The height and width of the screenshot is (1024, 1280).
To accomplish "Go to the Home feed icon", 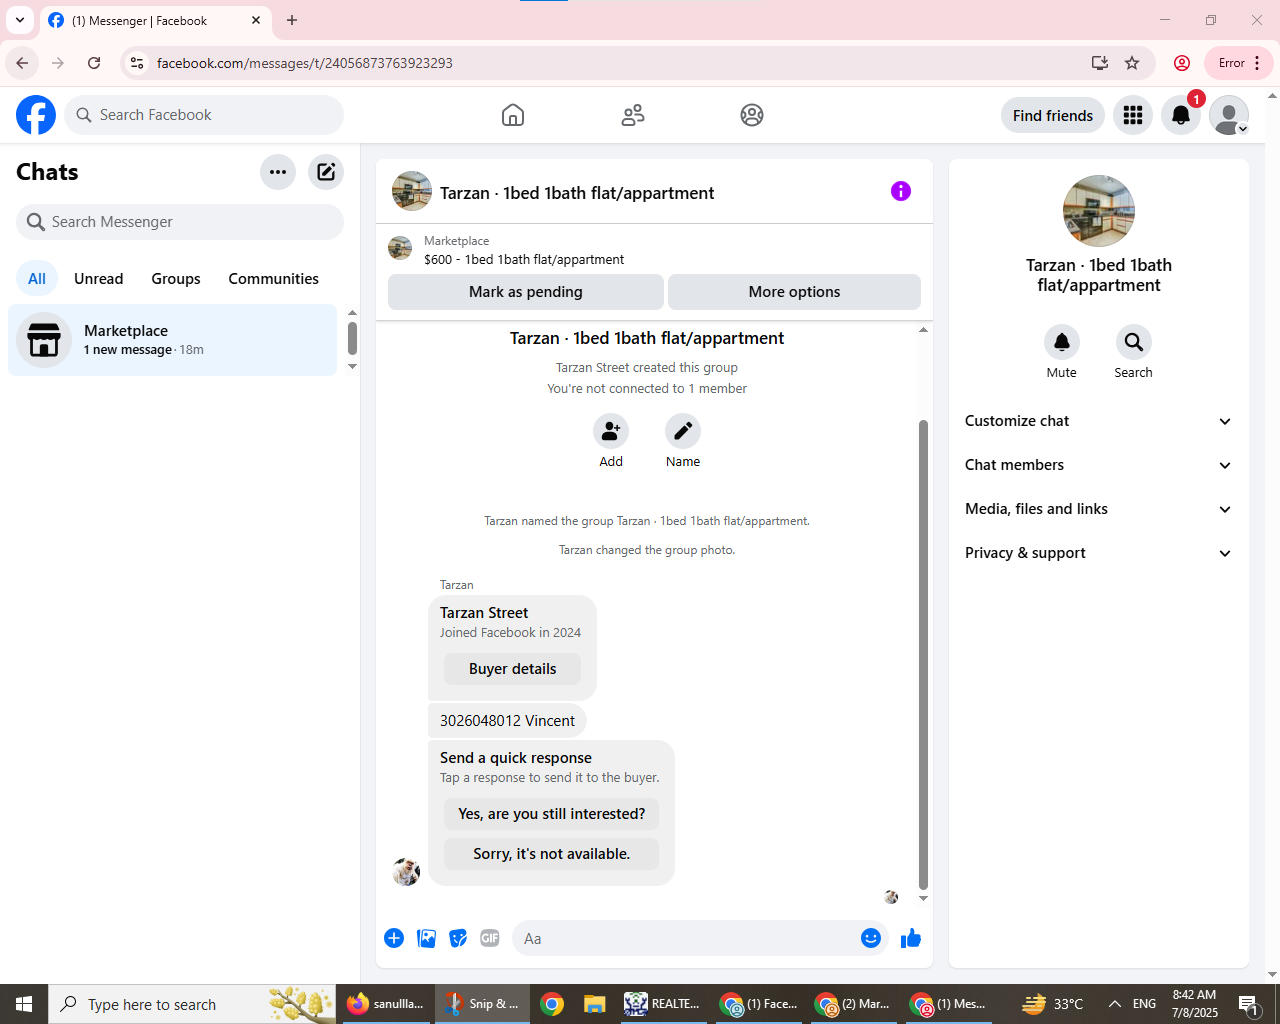I will tap(513, 115).
